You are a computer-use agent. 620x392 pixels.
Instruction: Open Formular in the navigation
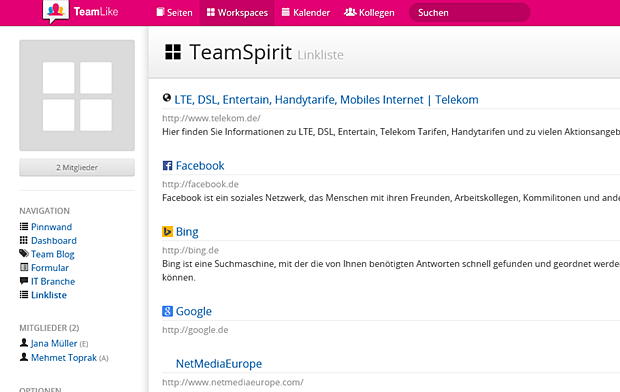(x=50, y=268)
